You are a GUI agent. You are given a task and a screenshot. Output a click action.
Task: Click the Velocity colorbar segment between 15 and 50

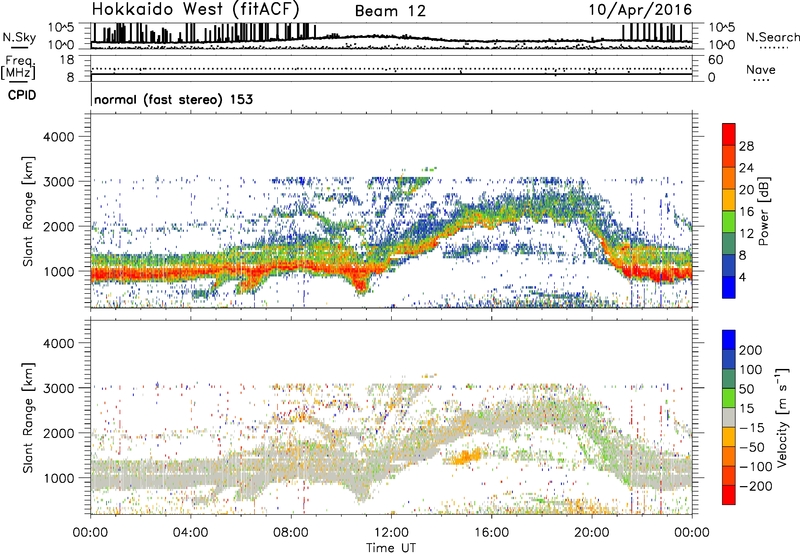pos(729,398)
